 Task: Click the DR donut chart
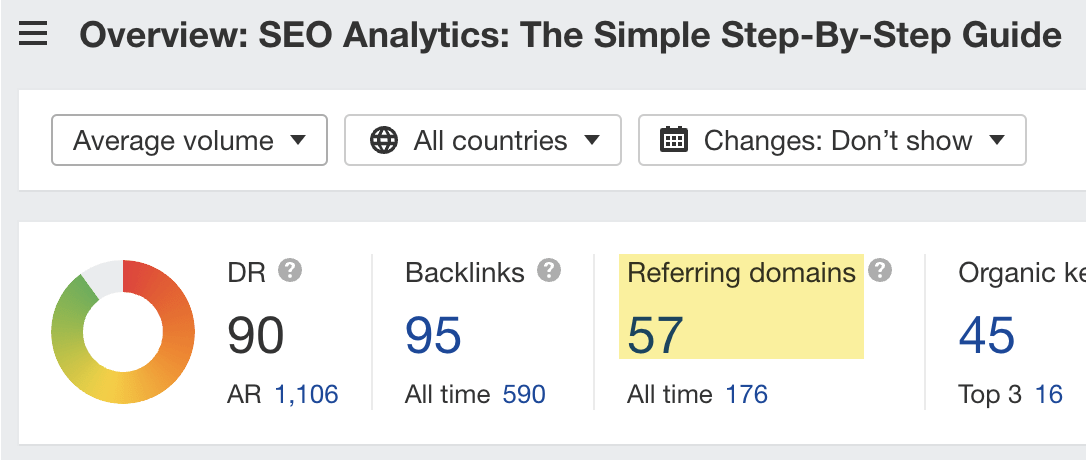coord(123,332)
